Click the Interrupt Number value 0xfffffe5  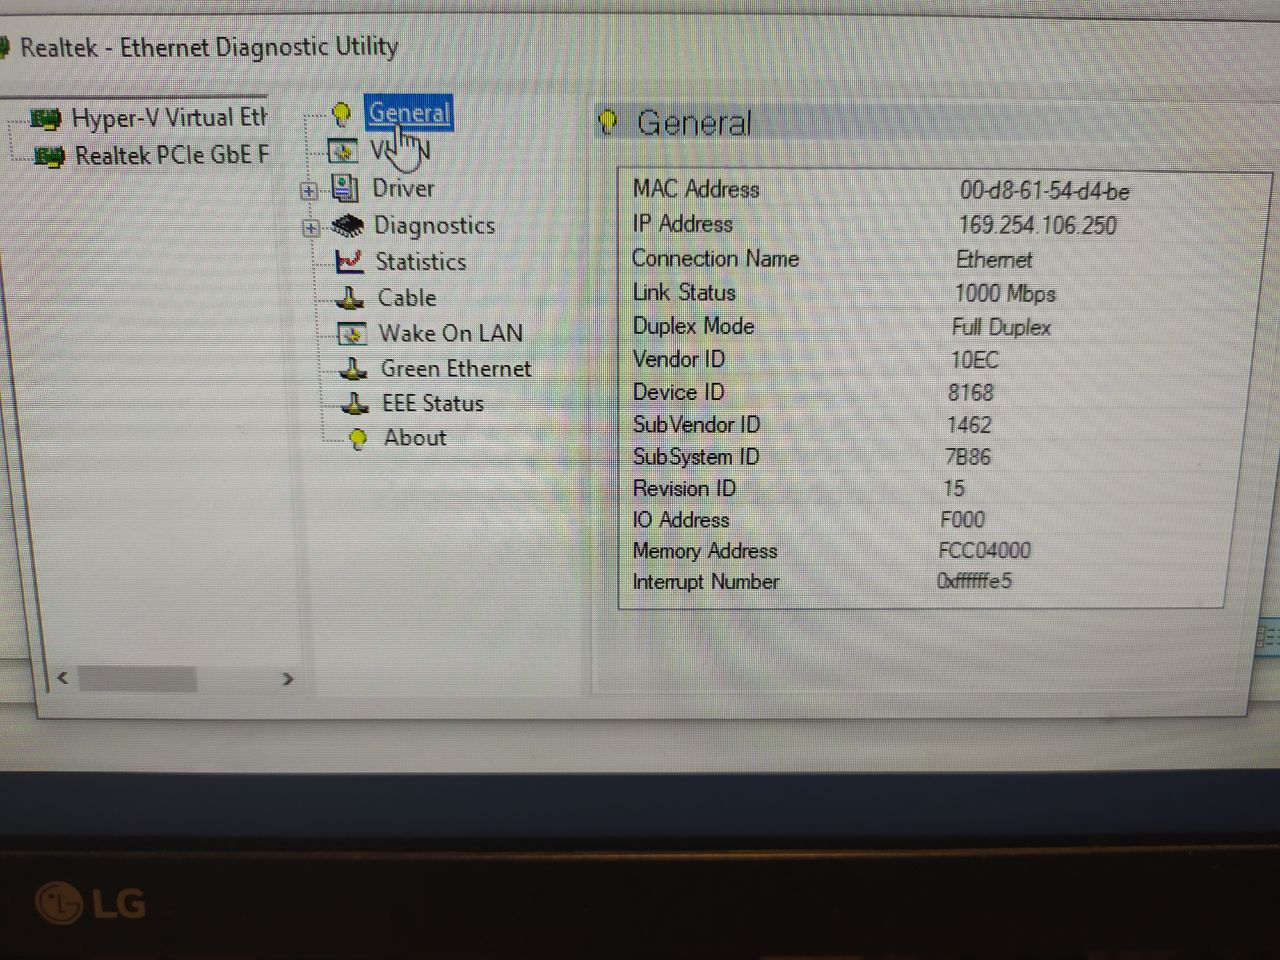pyautogui.click(x=974, y=581)
